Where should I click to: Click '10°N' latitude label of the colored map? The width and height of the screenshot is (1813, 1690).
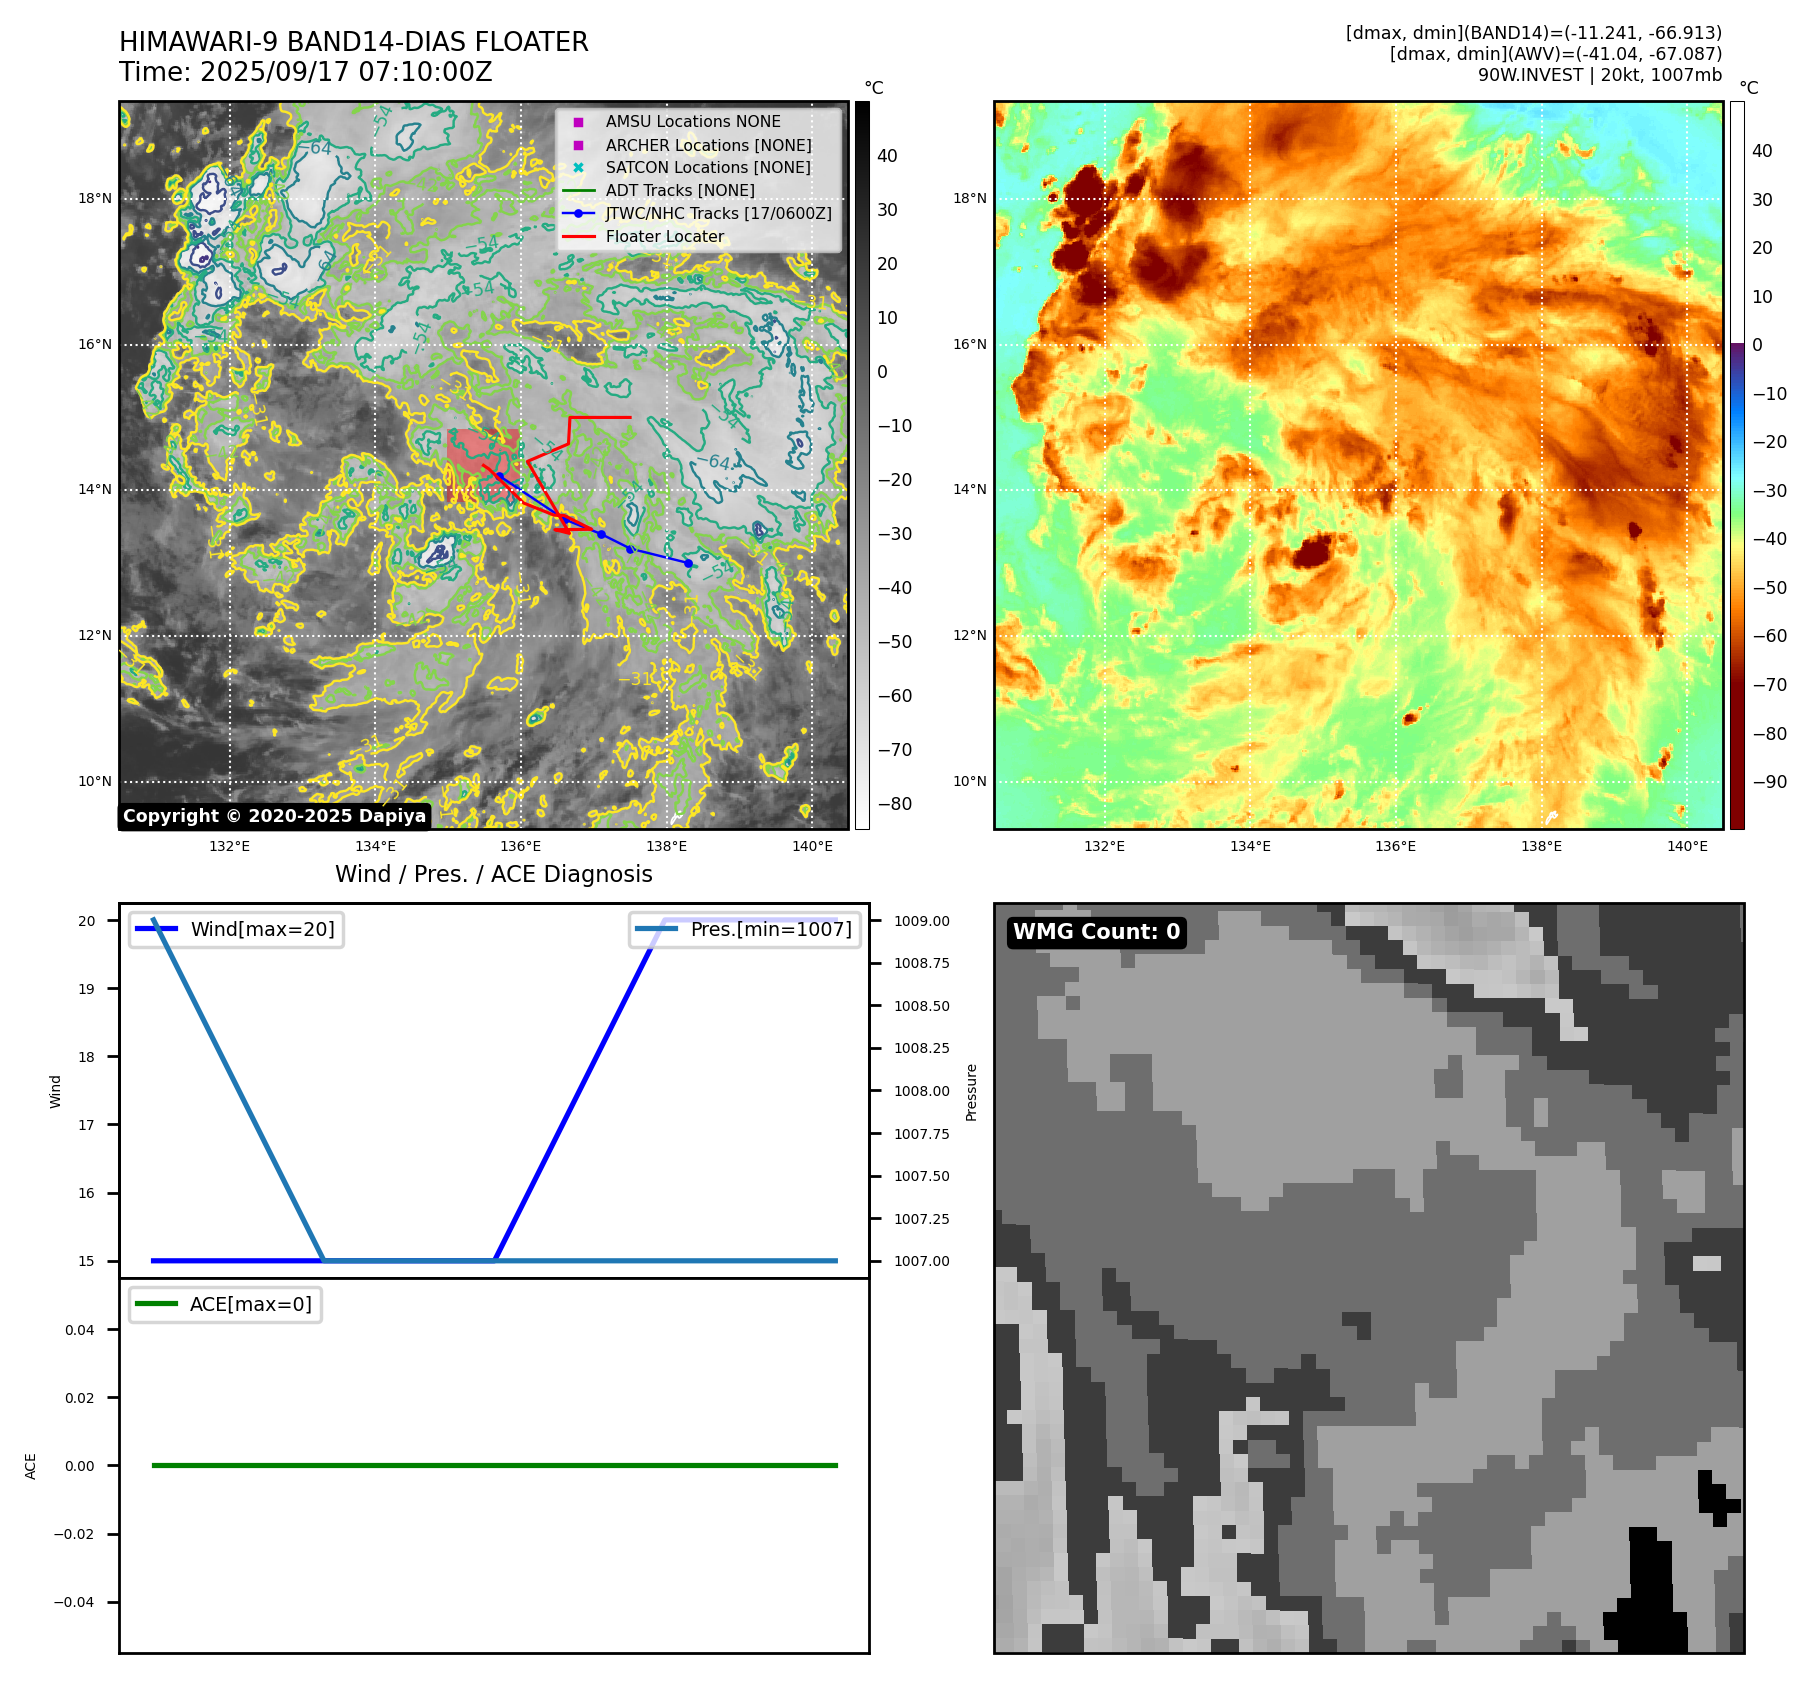970,782
